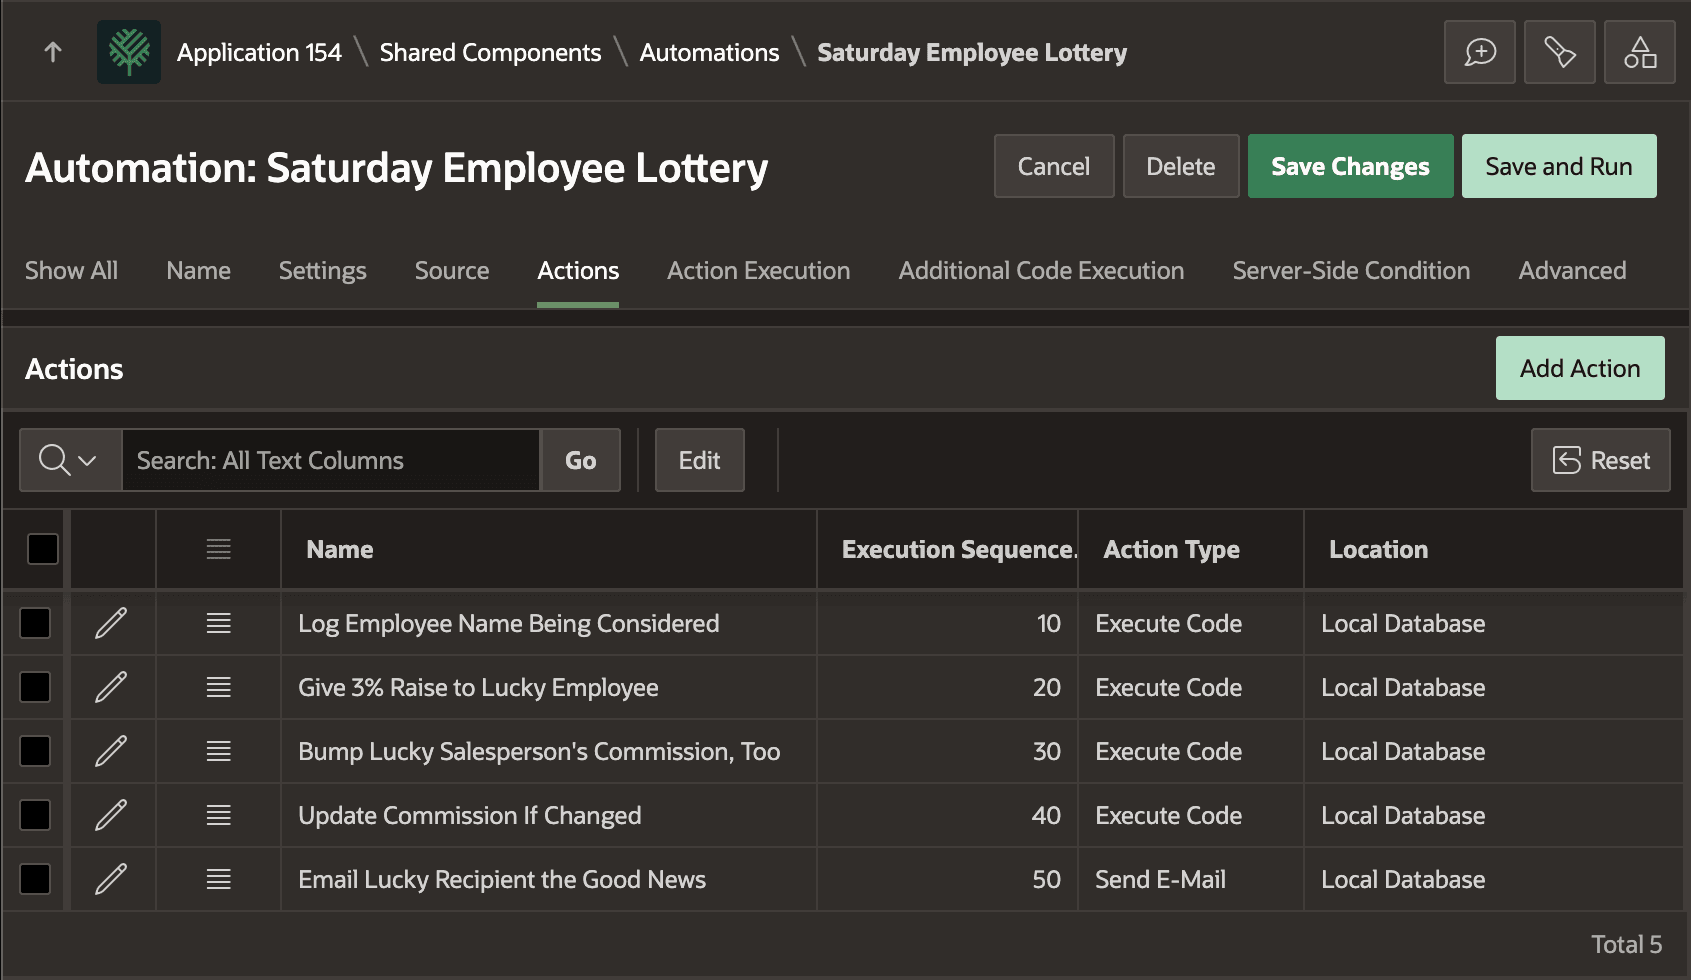
Task: Check the Log Employee Name Being Considered row
Action: (x=35, y=623)
